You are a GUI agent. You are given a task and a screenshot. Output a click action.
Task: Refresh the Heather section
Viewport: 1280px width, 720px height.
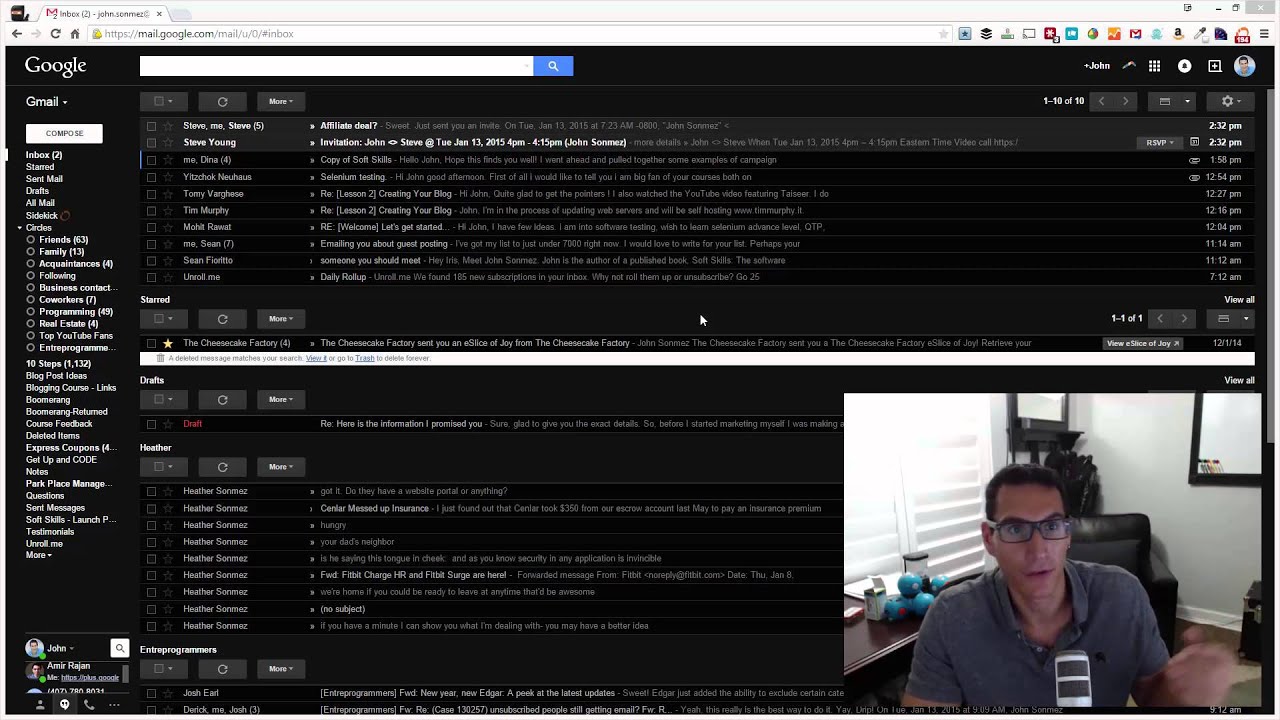(222, 467)
